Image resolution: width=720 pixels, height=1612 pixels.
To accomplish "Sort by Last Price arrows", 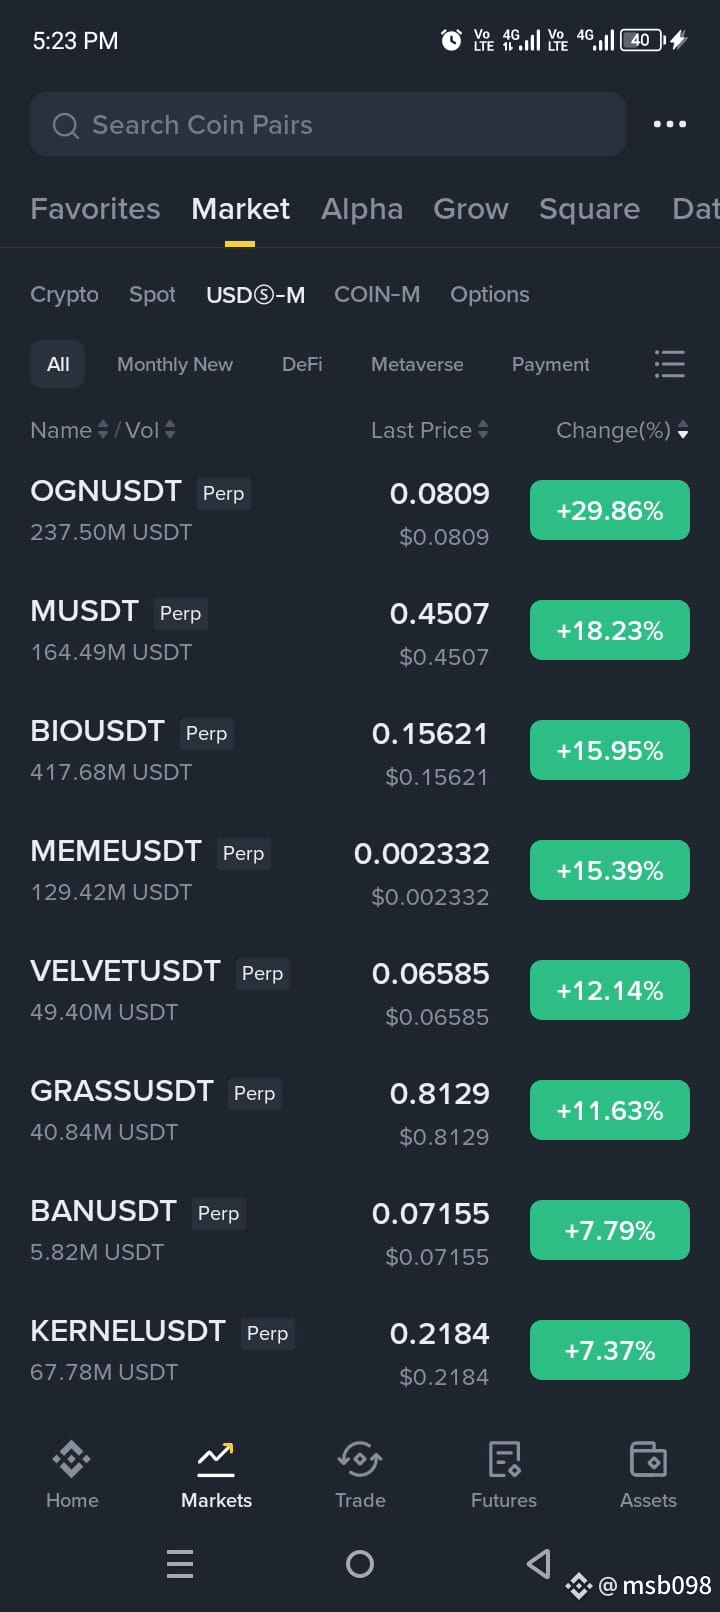I will coord(483,430).
